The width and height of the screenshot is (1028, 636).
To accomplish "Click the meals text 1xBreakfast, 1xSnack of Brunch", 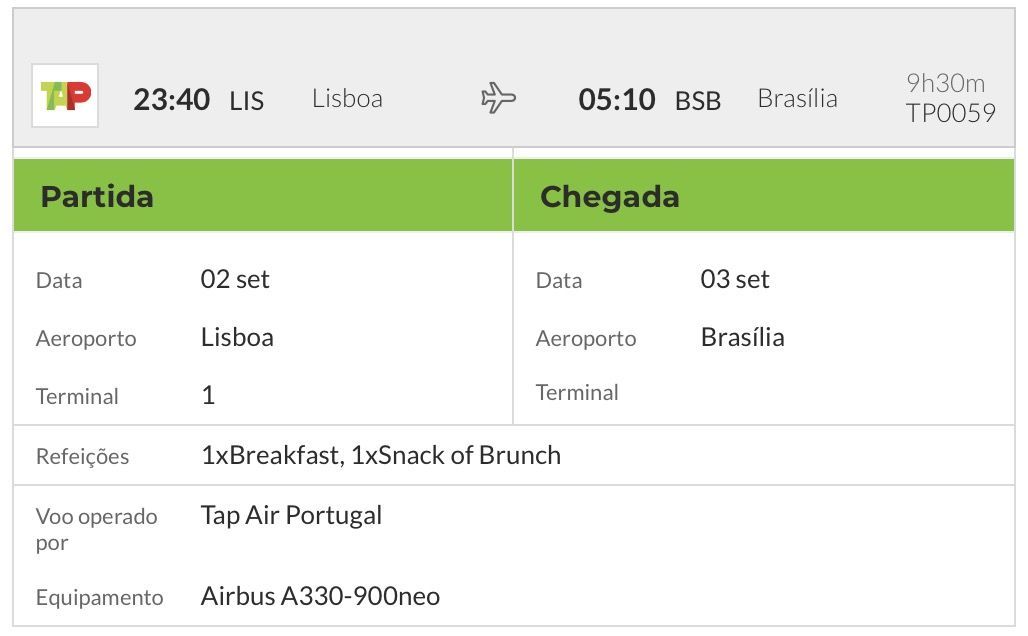I will [381, 455].
